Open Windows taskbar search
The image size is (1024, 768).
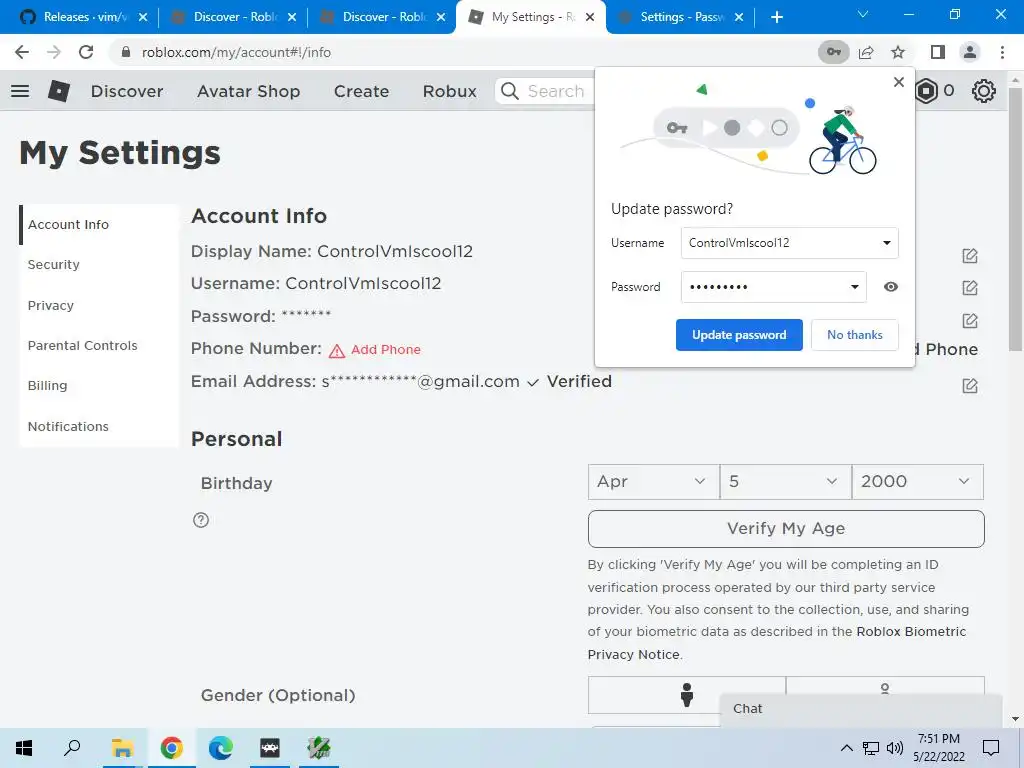coord(72,748)
